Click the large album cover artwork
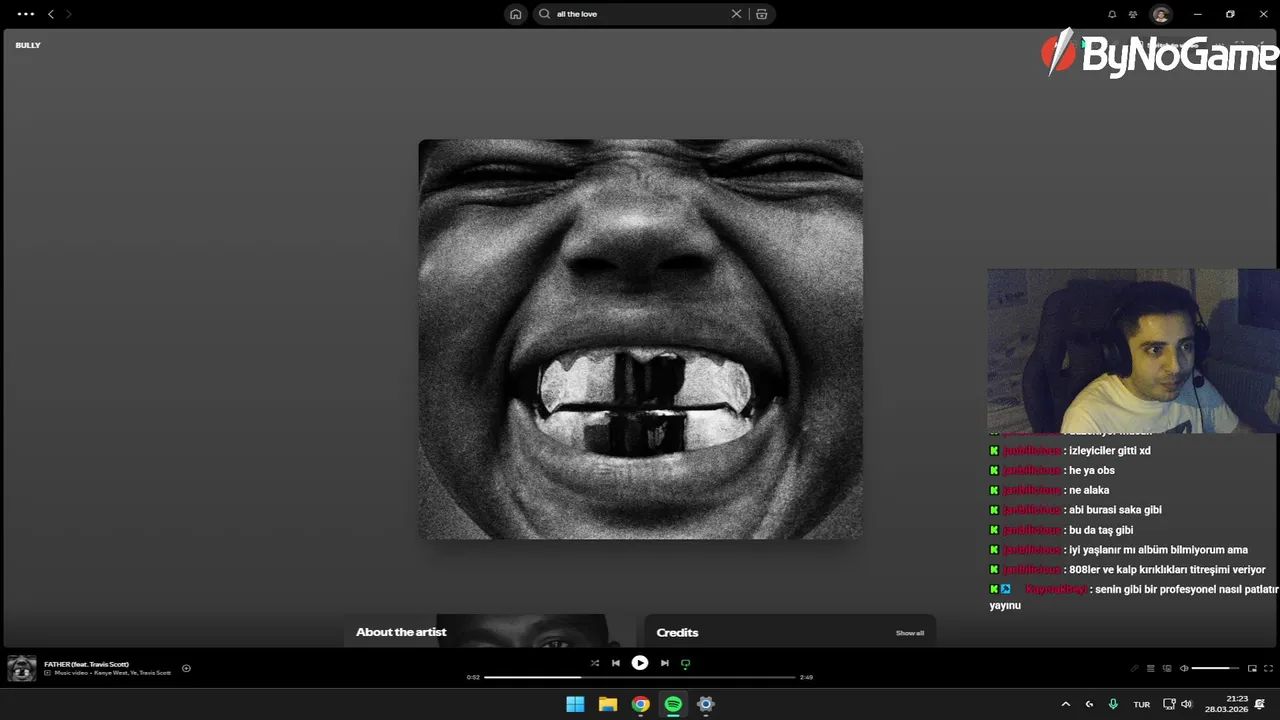Screen dimensions: 1280x720 (640, 339)
